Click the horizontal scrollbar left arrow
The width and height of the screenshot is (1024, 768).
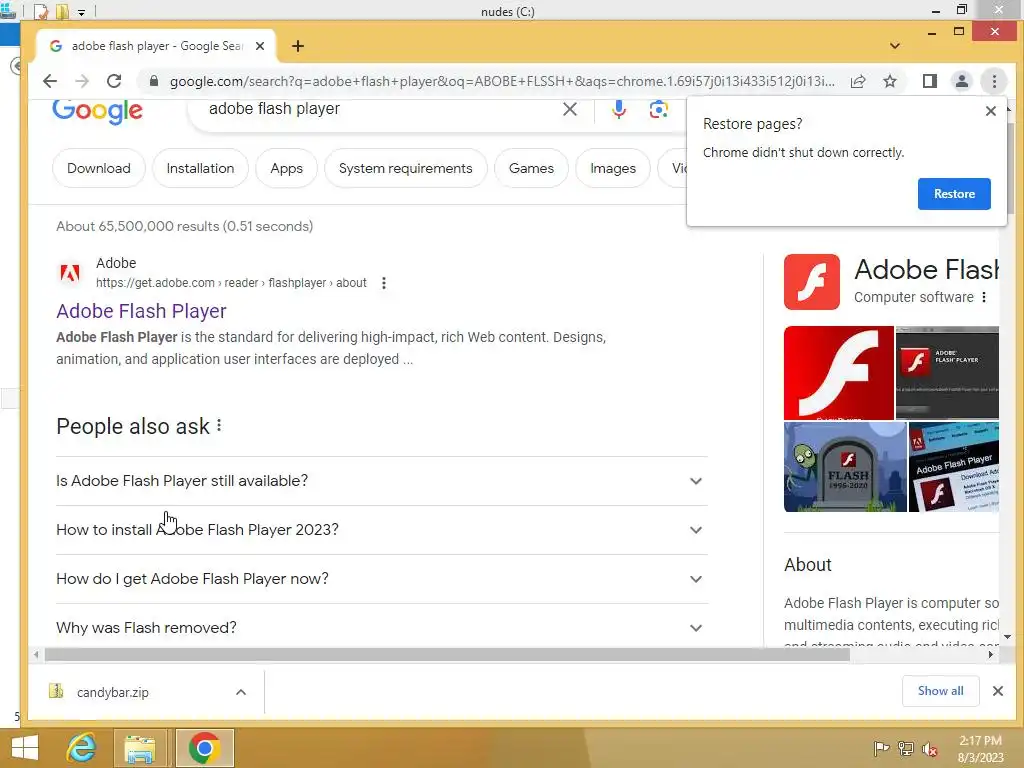[x=36, y=654]
